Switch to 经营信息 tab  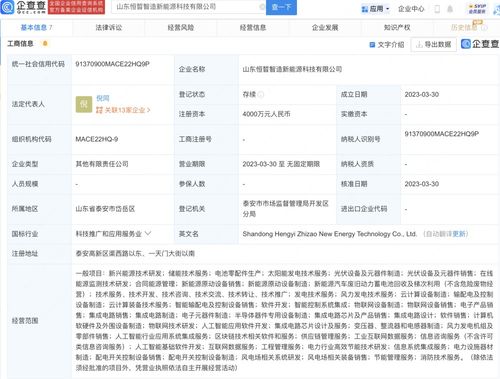coord(253,28)
